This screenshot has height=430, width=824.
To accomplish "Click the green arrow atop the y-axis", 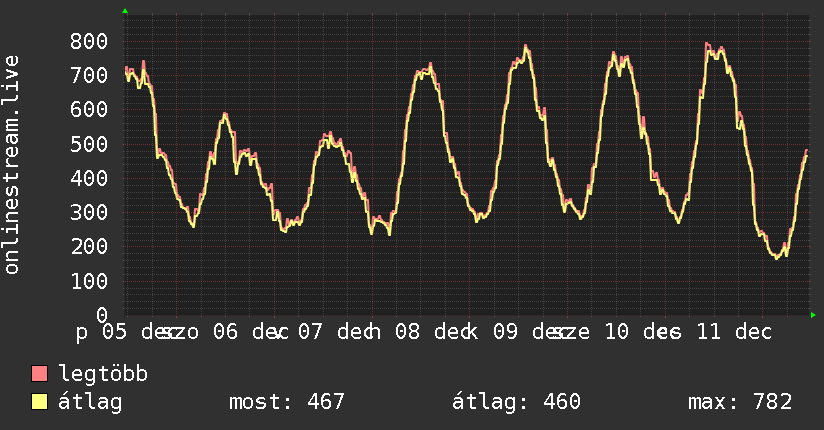I will tap(125, 11).
